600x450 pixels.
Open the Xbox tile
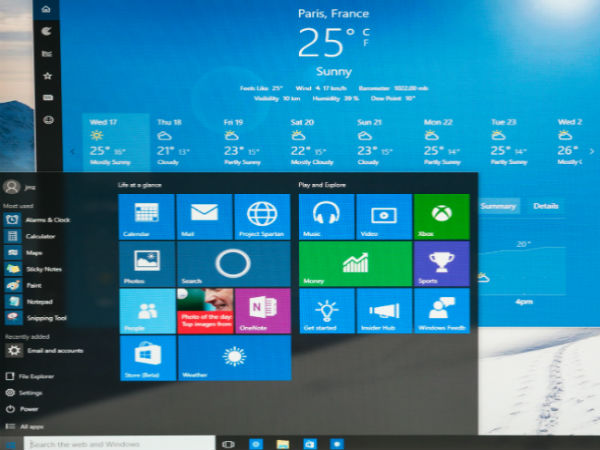(441, 216)
